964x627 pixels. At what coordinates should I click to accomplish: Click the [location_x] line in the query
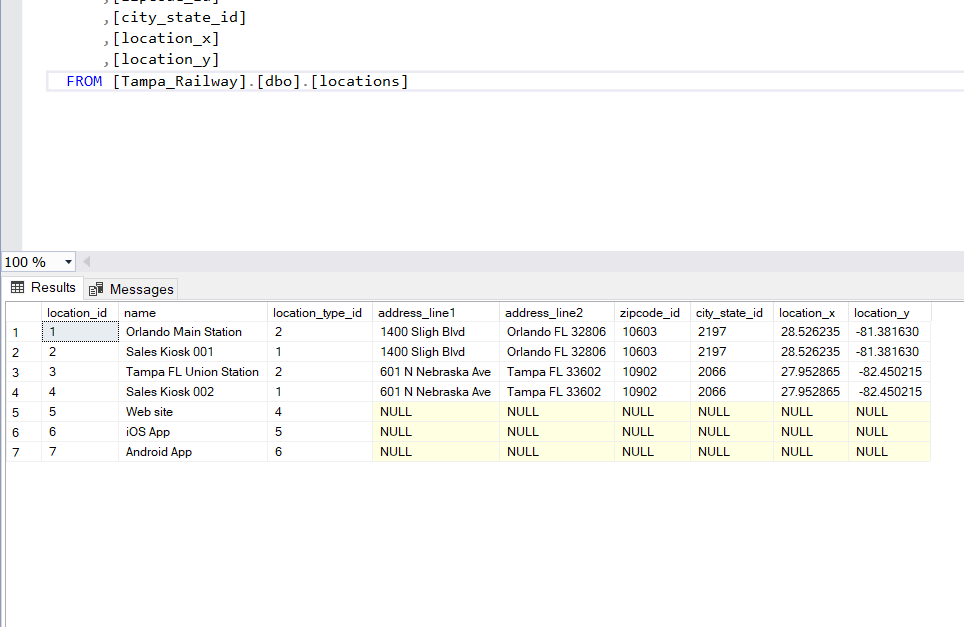point(162,38)
